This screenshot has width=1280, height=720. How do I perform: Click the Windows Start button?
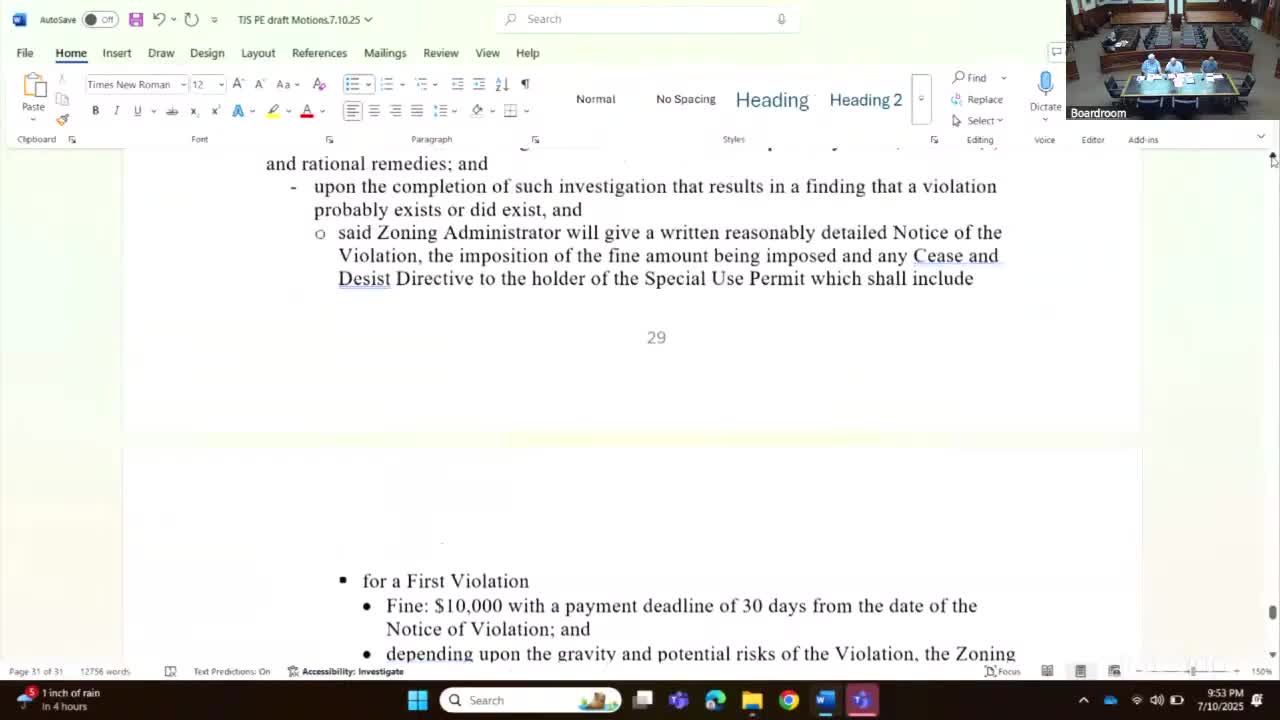pos(418,700)
